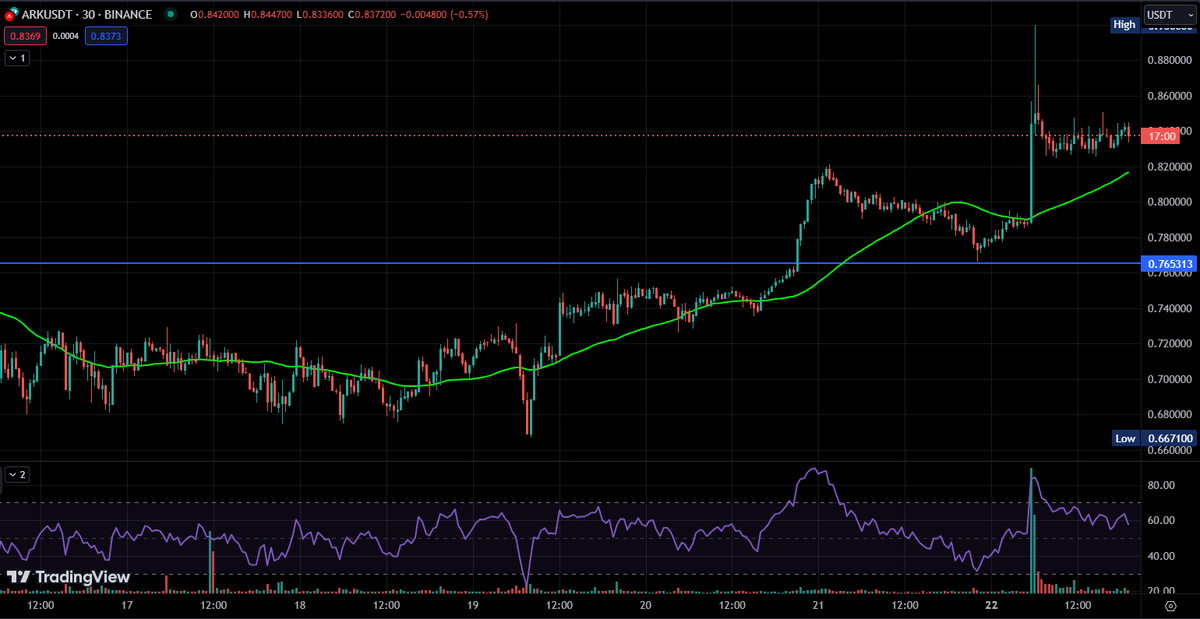Viewport: 1200px width, 619px height.
Task: Click the date label 18 on time axis
Action: [x=299, y=606]
